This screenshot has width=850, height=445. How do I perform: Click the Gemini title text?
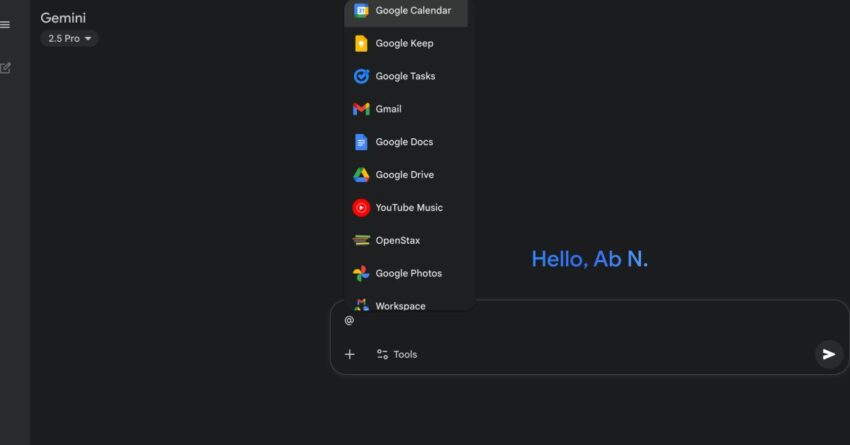click(x=62, y=18)
